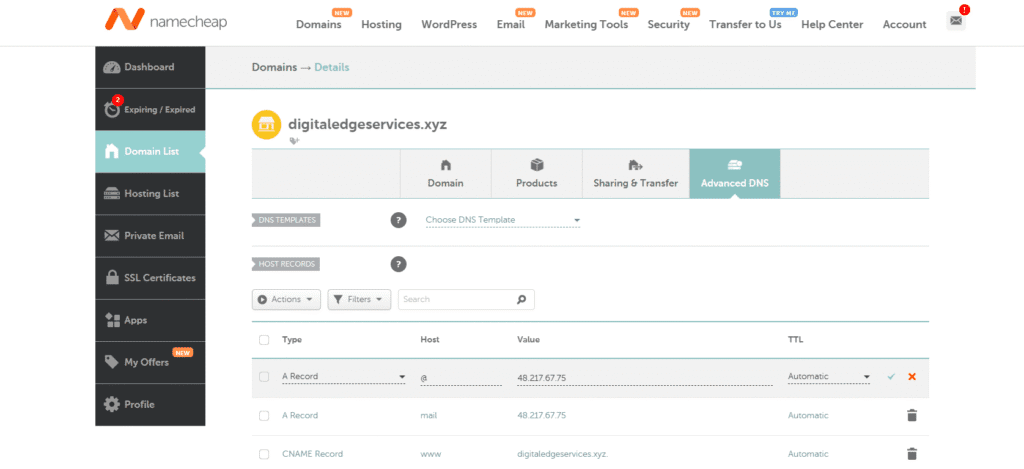Go to Dashboard in the sidebar
The width and height of the screenshot is (1024, 469).
(150, 67)
